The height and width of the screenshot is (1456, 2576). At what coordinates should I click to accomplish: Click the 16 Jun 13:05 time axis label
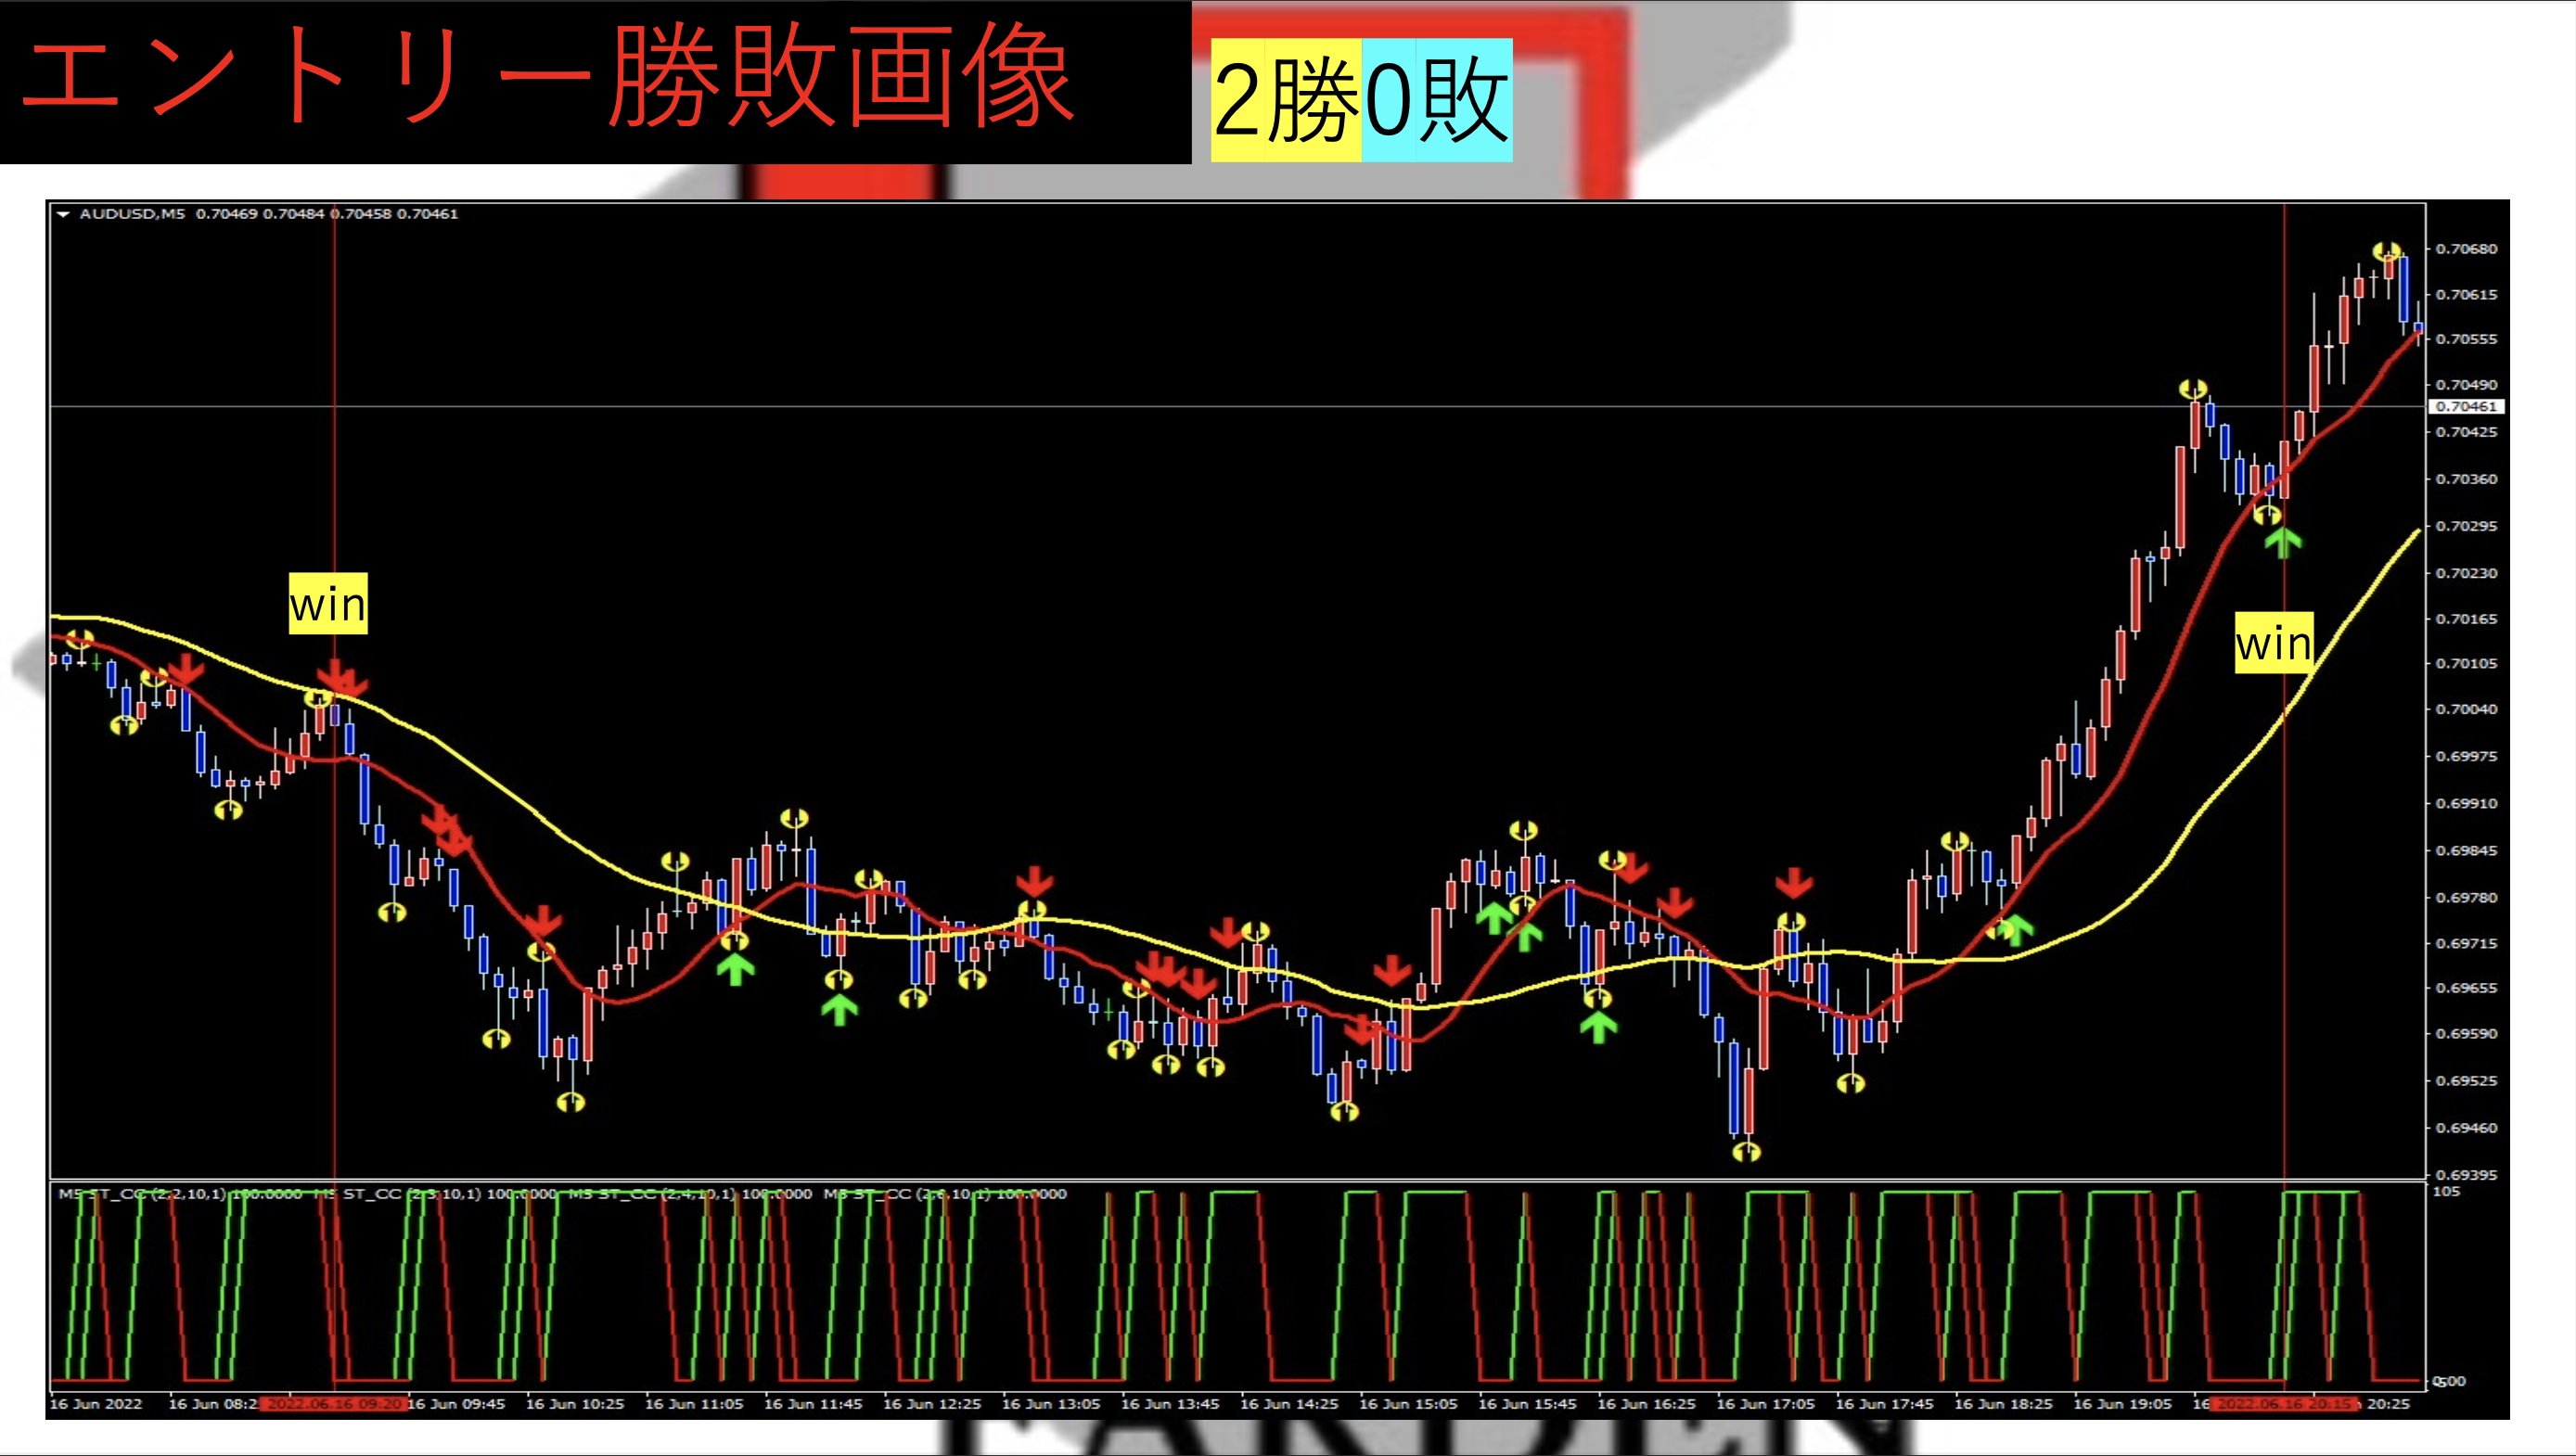pyautogui.click(x=1050, y=1403)
